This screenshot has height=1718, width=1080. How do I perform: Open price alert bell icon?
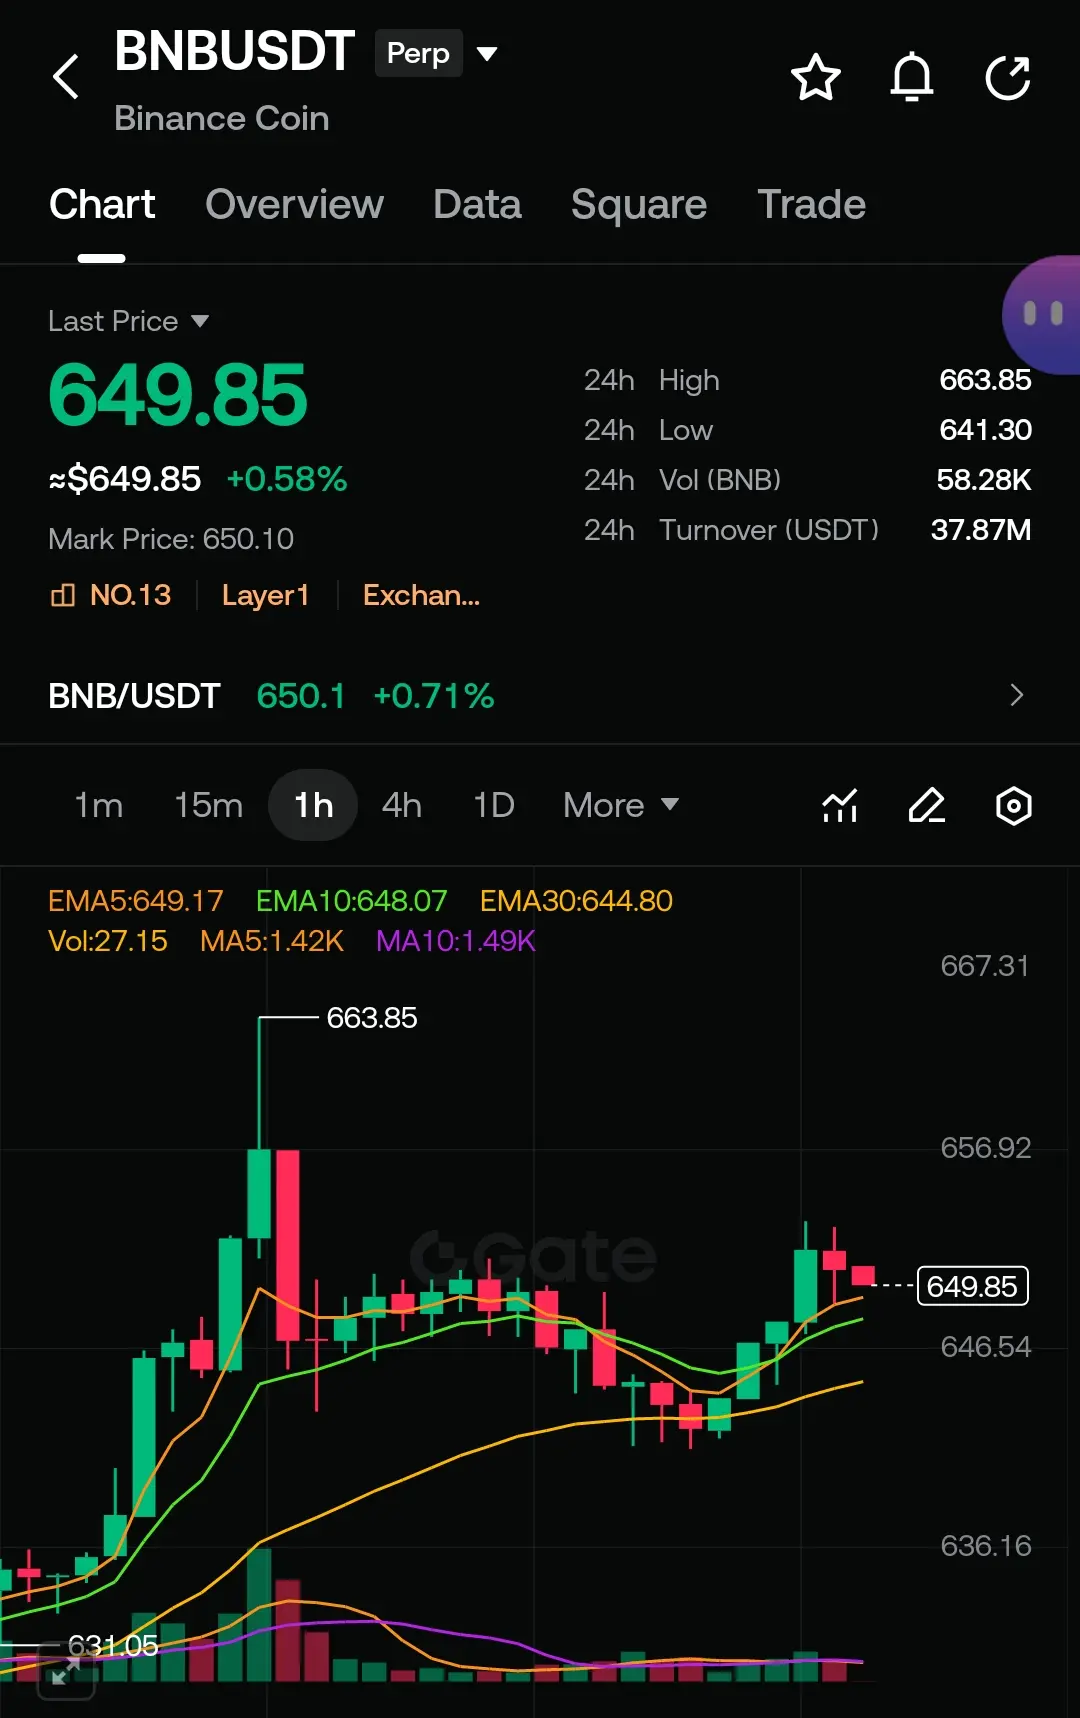pos(912,77)
